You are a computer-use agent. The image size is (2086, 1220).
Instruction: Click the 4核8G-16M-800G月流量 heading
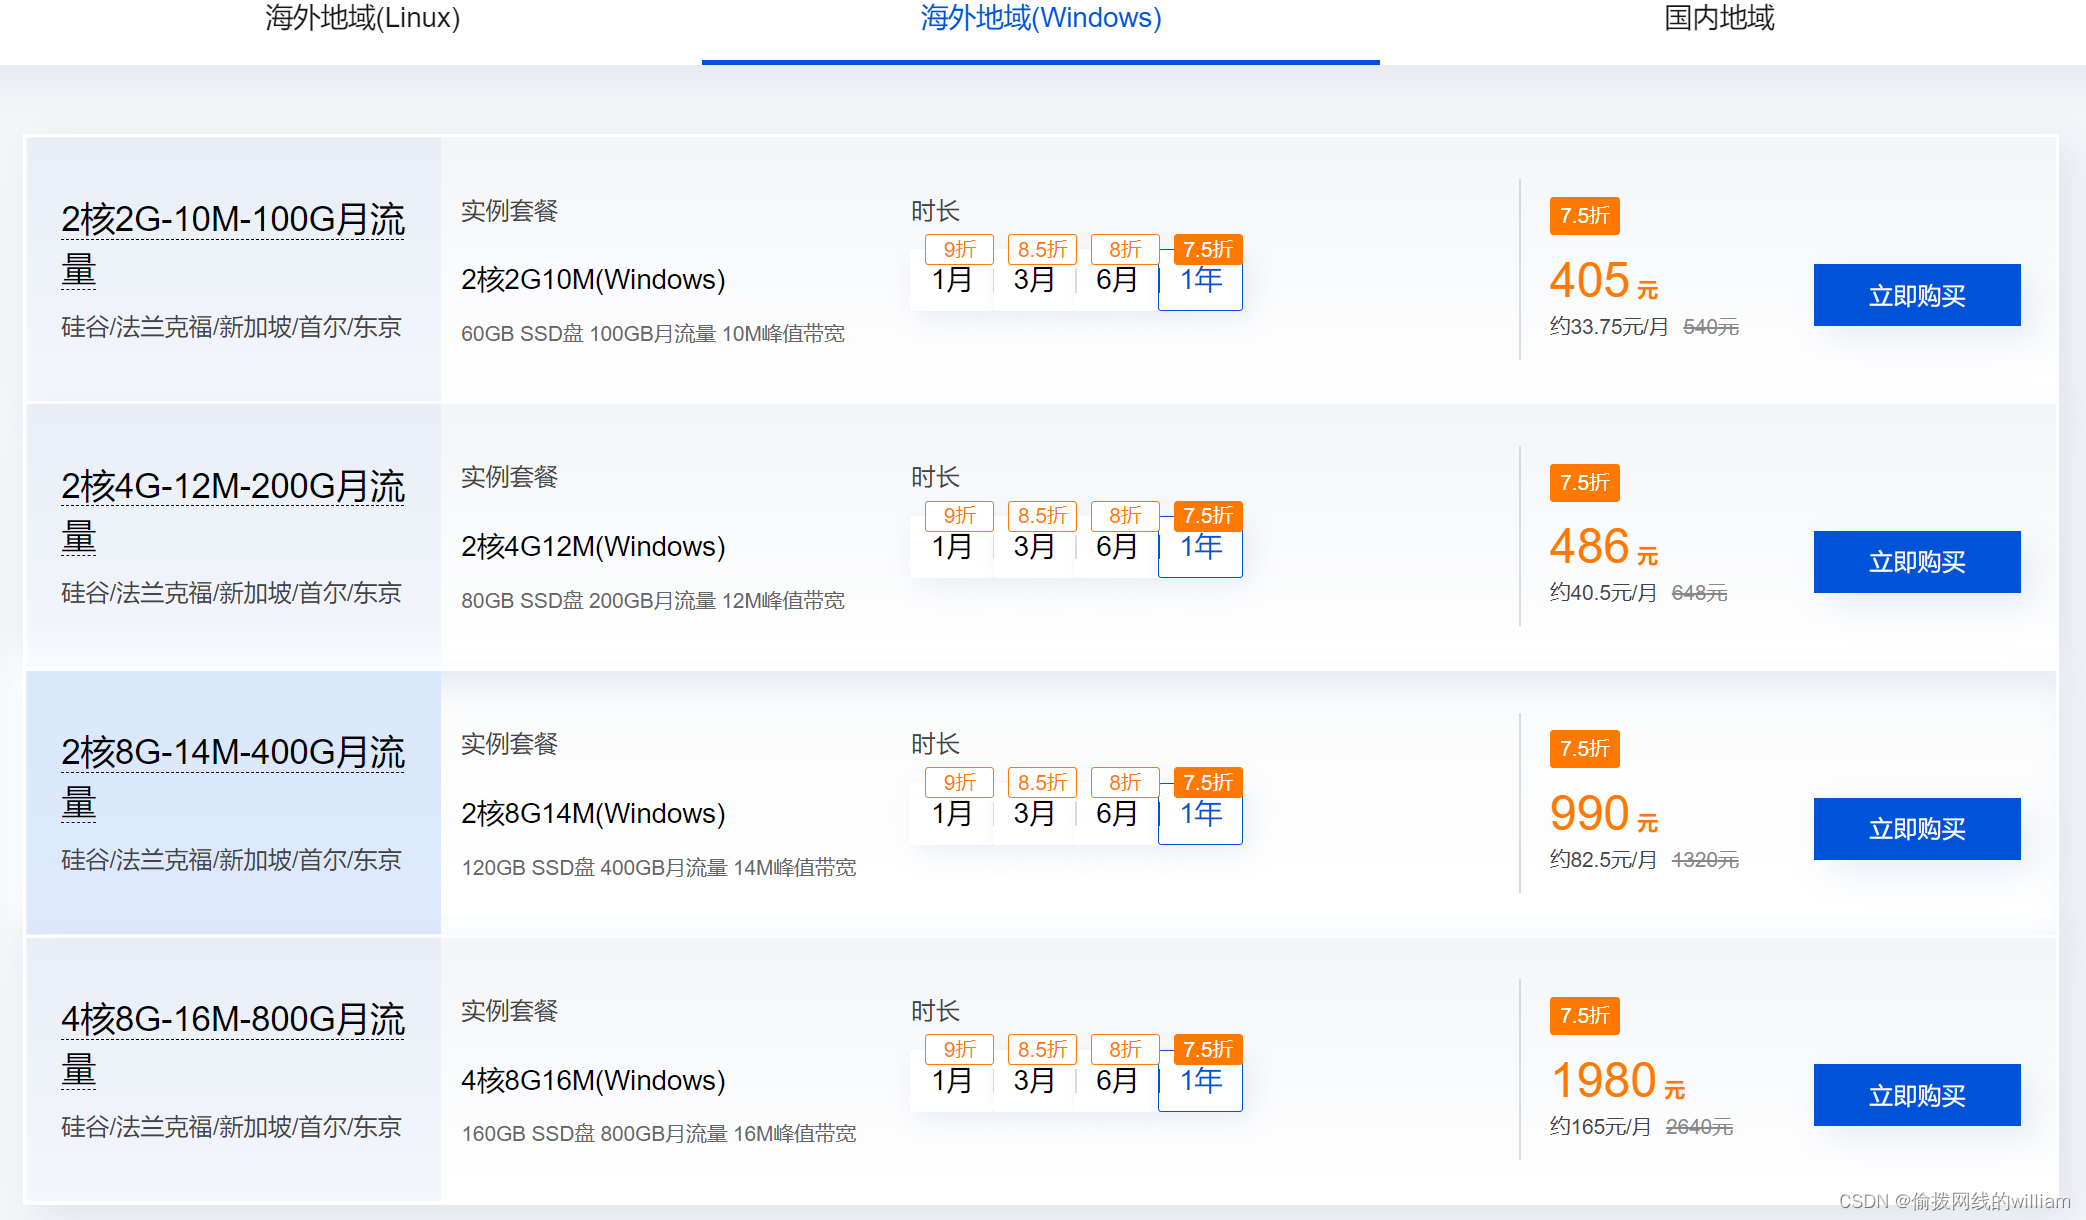tap(232, 1020)
